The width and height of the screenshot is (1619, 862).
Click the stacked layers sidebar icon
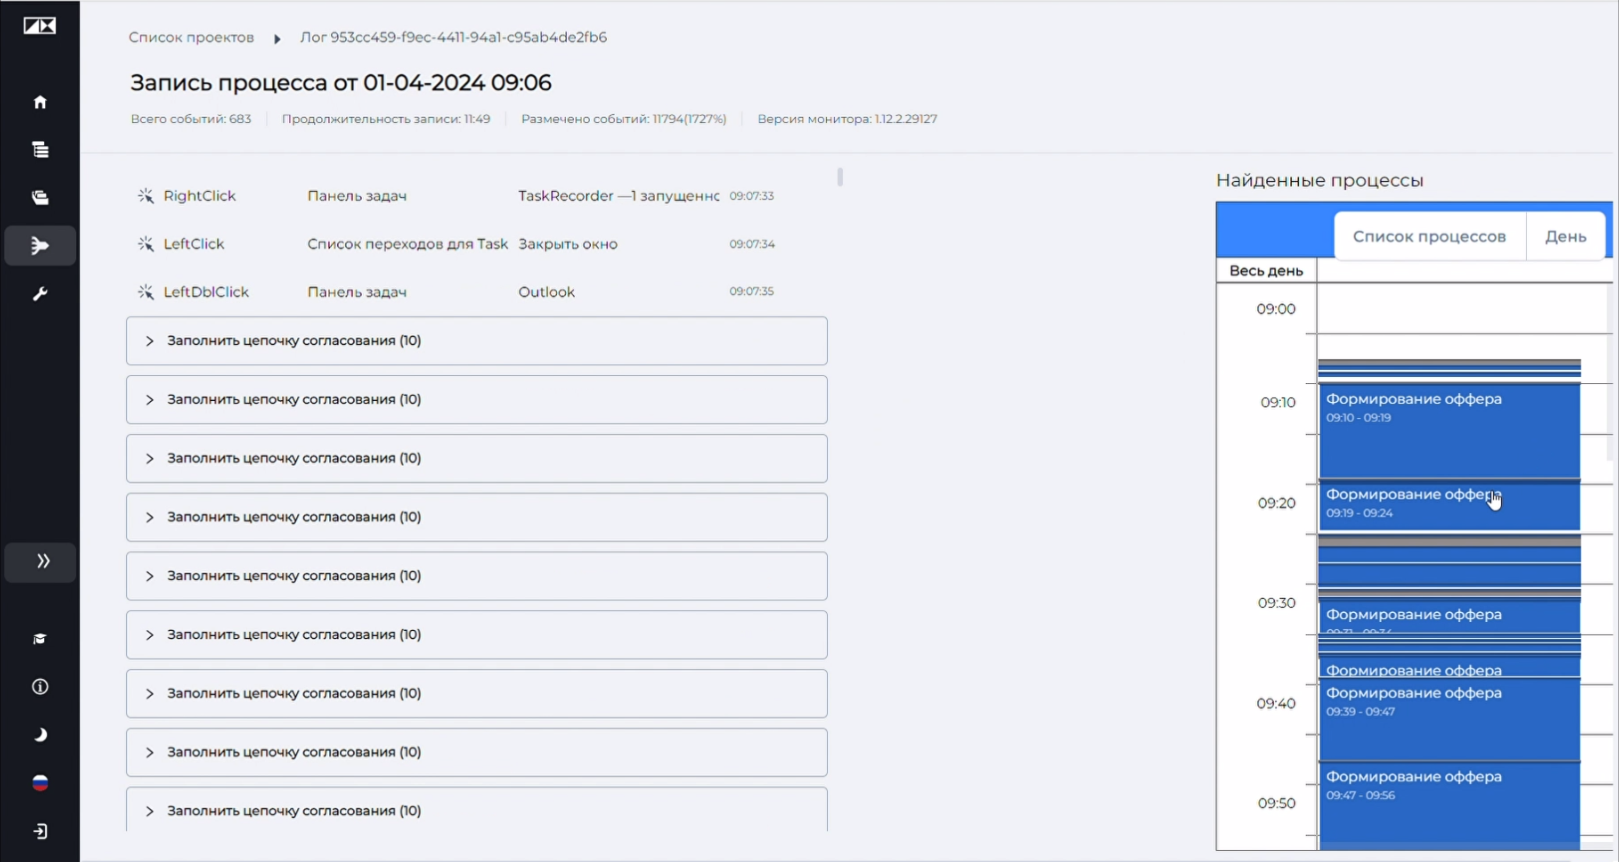pyautogui.click(x=40, y=198)
